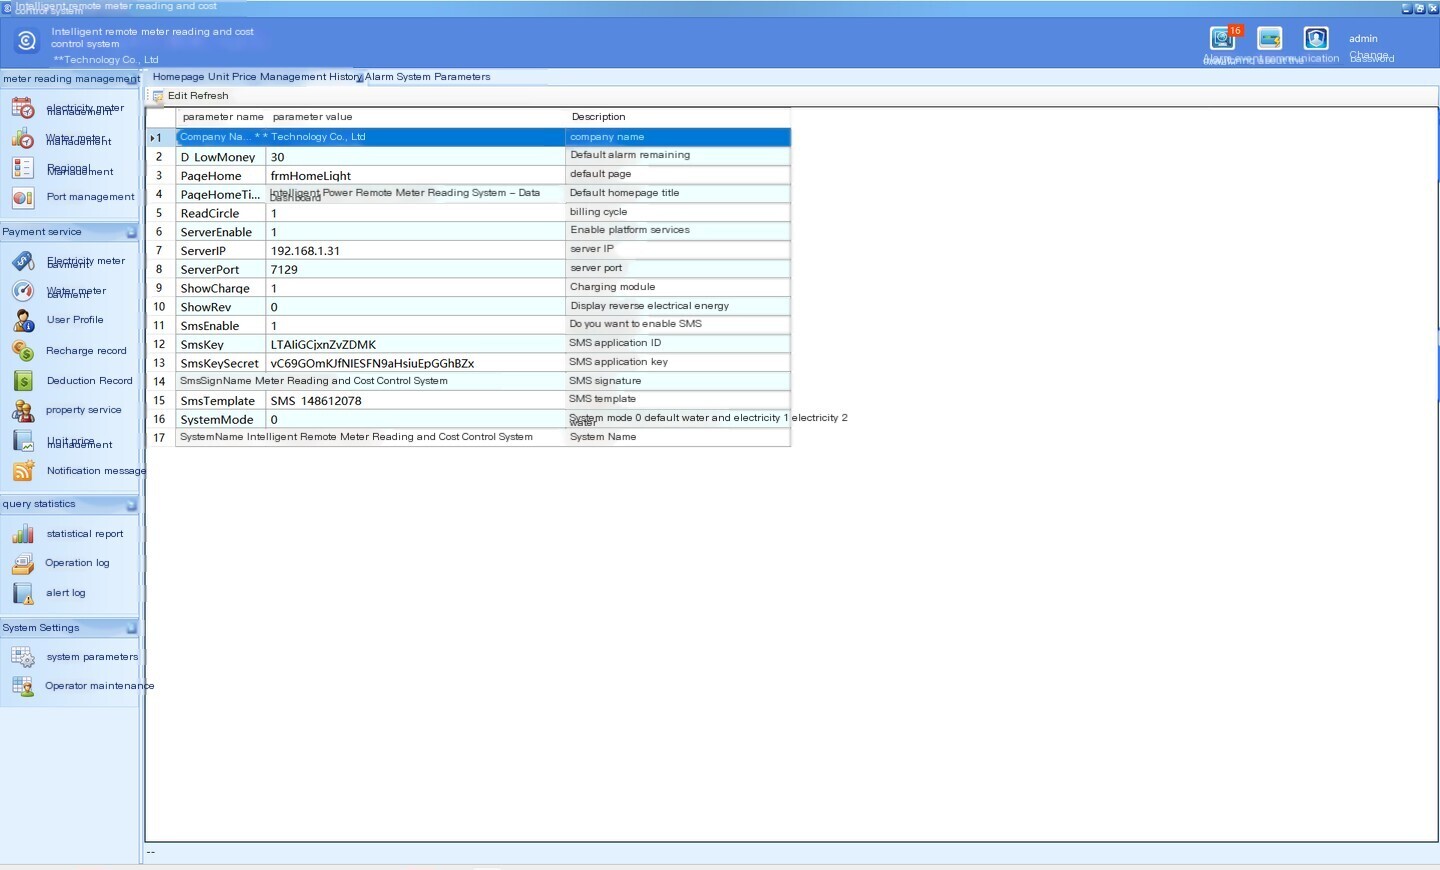Open Electricity meter payment icon
This screenshot has width=1440, height=870.
coord(23,261)
